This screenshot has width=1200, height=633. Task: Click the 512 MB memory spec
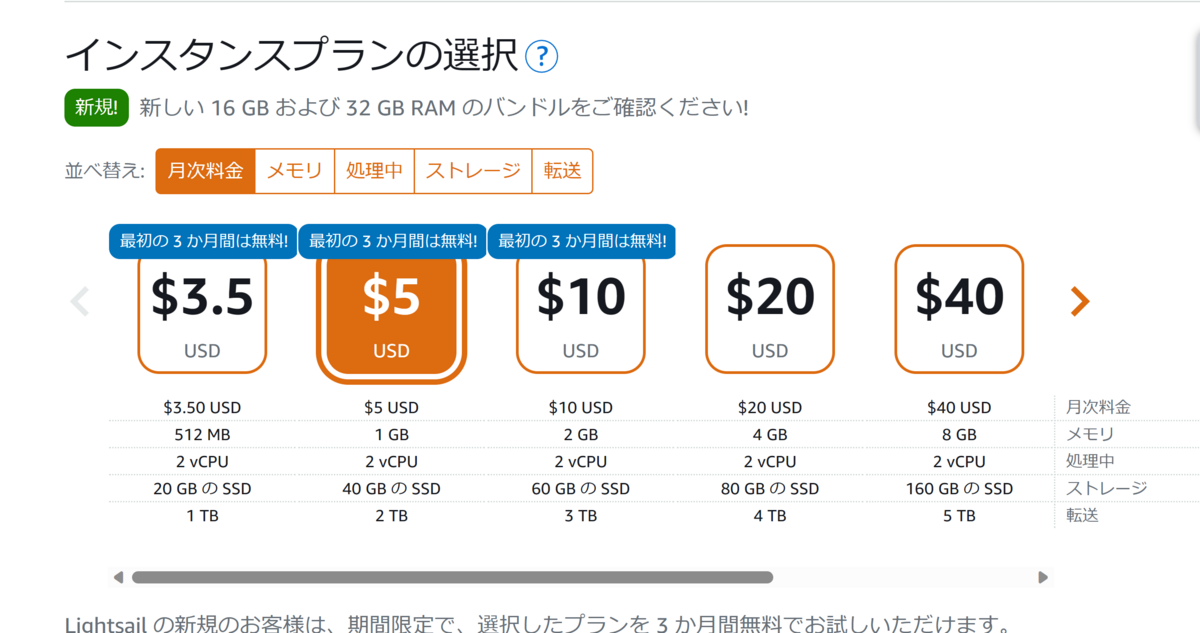pyautogui.click(x=202, y=435)
